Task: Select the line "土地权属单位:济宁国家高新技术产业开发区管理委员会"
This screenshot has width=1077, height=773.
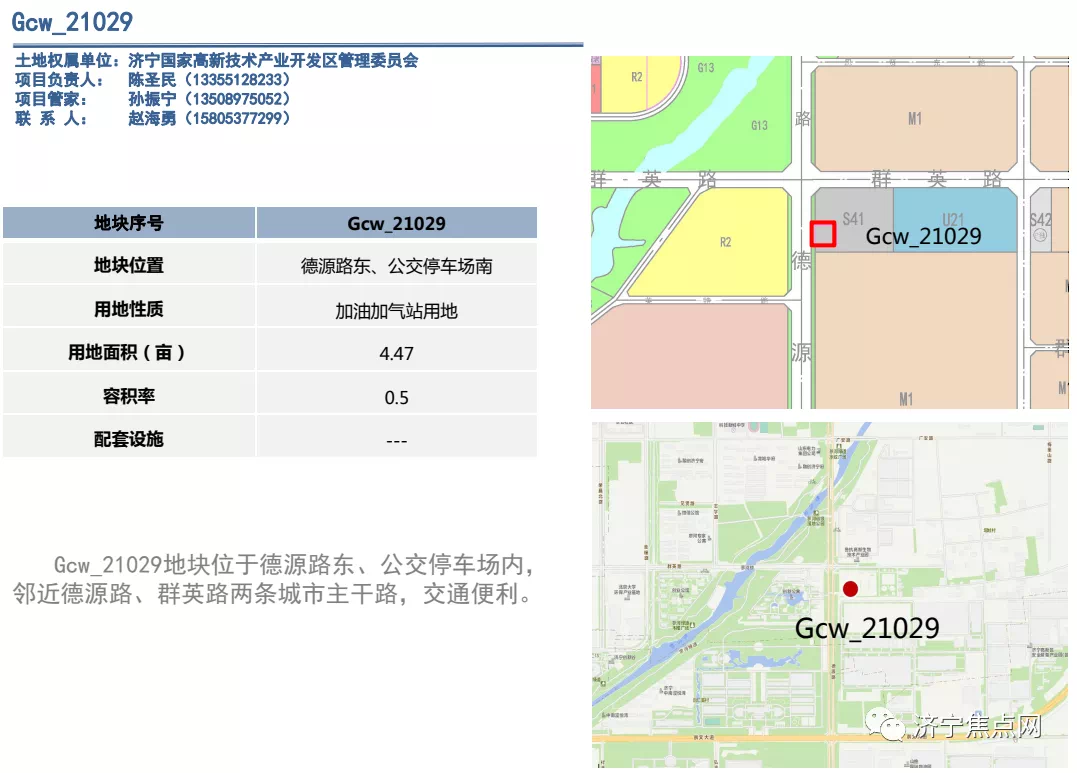Action: (216, 60)
